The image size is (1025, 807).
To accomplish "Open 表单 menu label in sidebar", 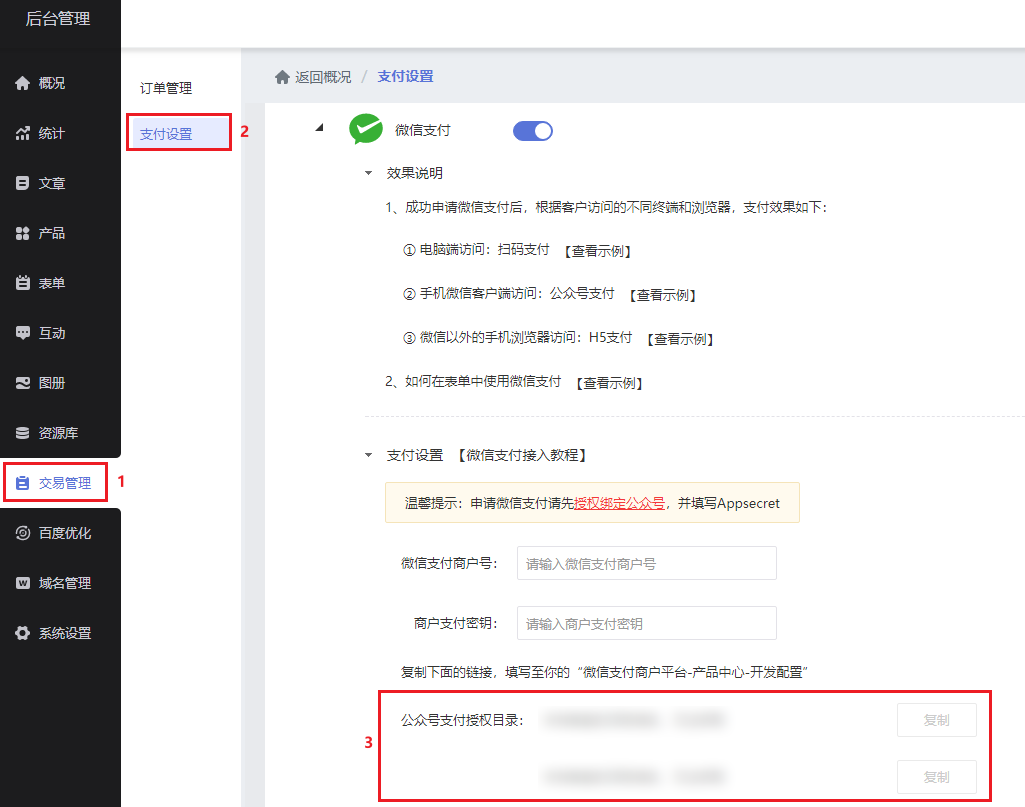I will point(52,283).
